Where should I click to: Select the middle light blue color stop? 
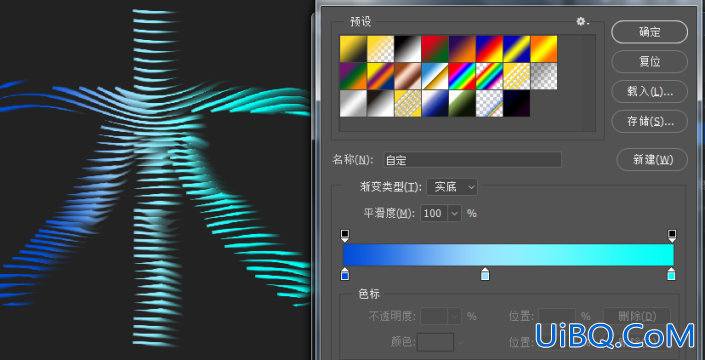tap(485, 274)
